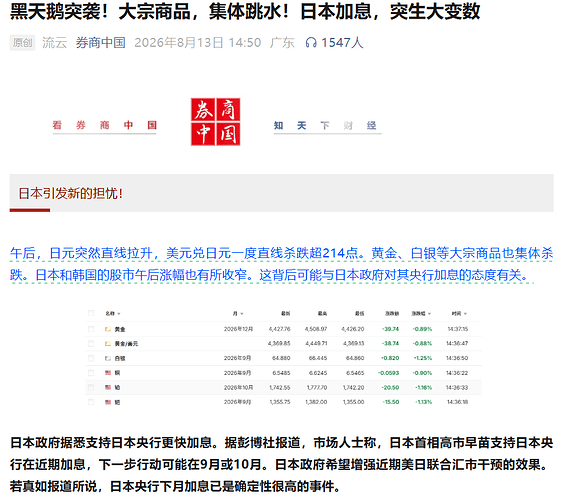Viewport: 568px width, 500px height.
Task: Check the box on the 黄金 row
Action: click(91, 329)
